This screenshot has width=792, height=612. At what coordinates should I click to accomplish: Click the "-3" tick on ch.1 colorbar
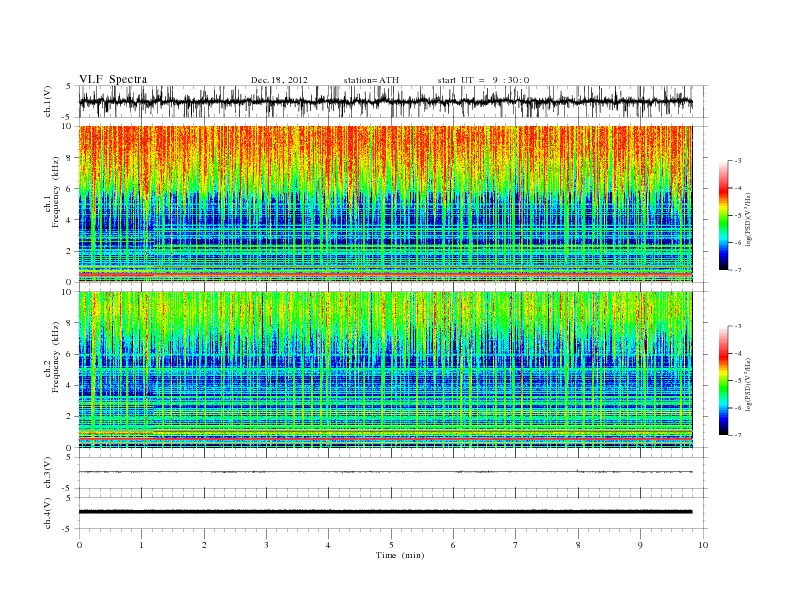click(x=737, y=161)
